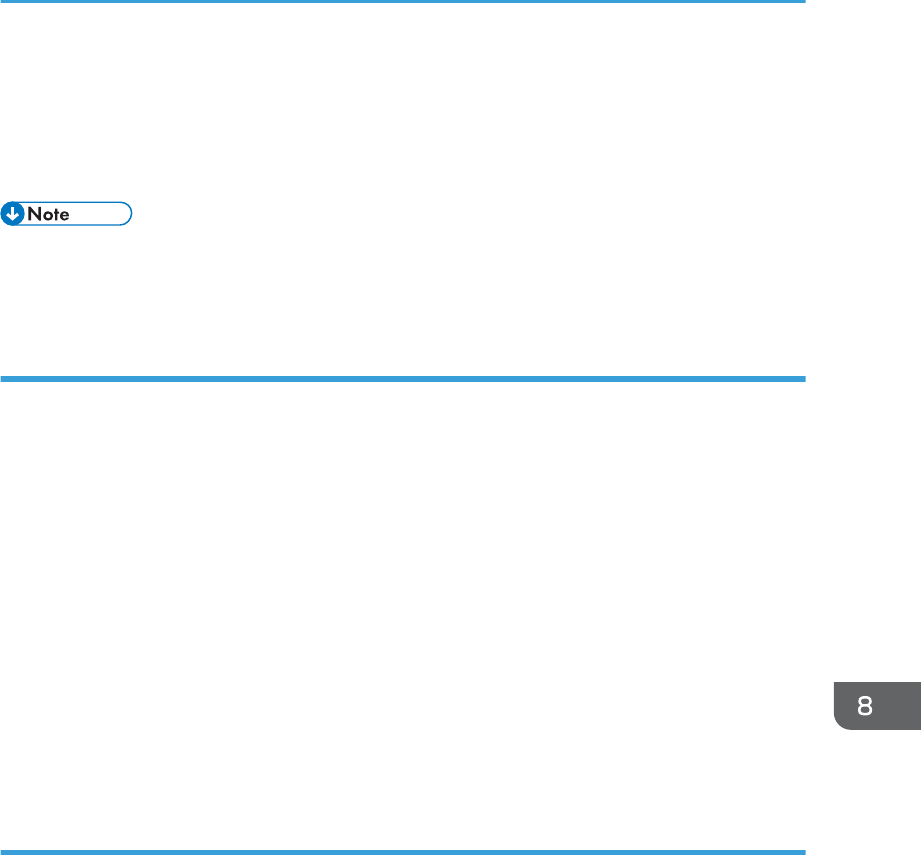Click the blue divider line below the Note
Screen dimensions: 921x855
[x=403, y=379]
